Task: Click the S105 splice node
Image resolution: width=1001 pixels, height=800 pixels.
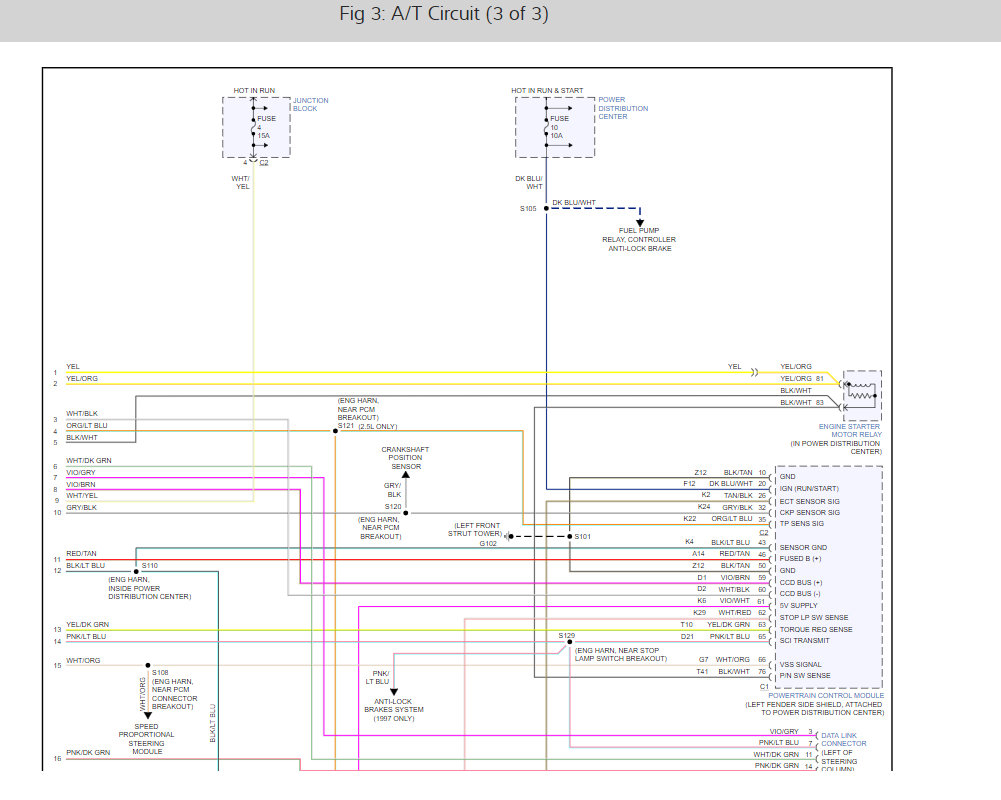Action: click(x=546, y=208)
